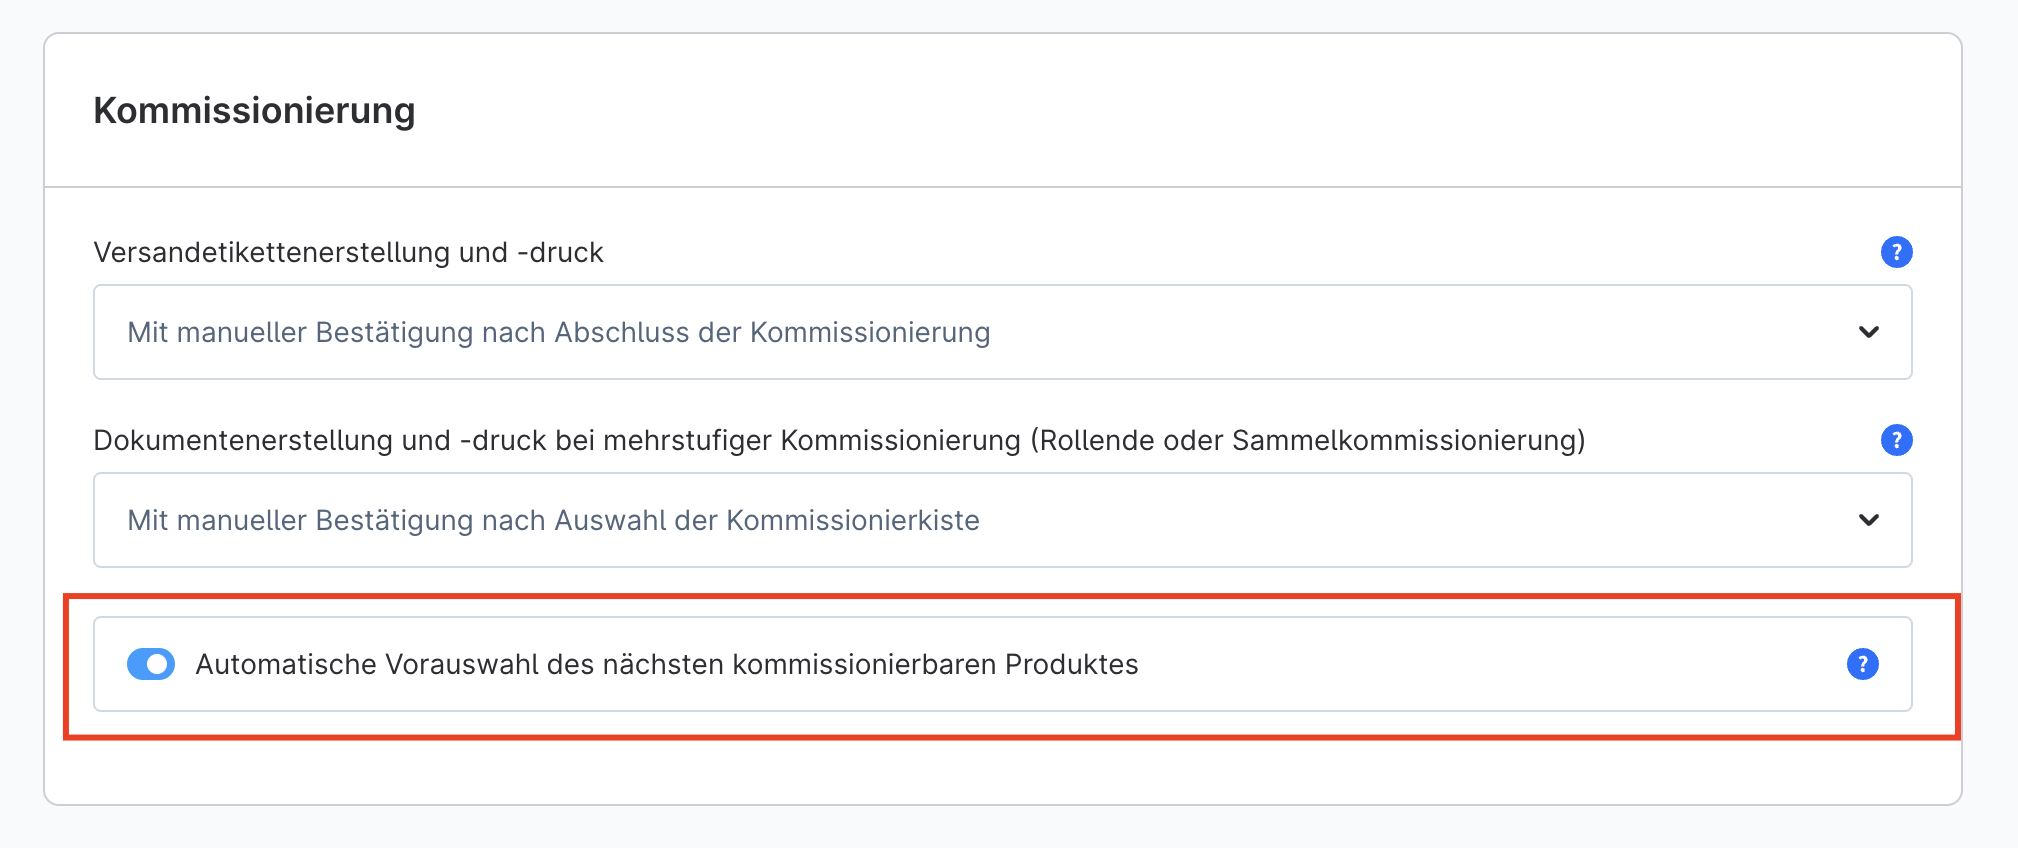Click 'Mit manueller' text in first dropdown
The image size is (2018, 848).
point(217,332)
